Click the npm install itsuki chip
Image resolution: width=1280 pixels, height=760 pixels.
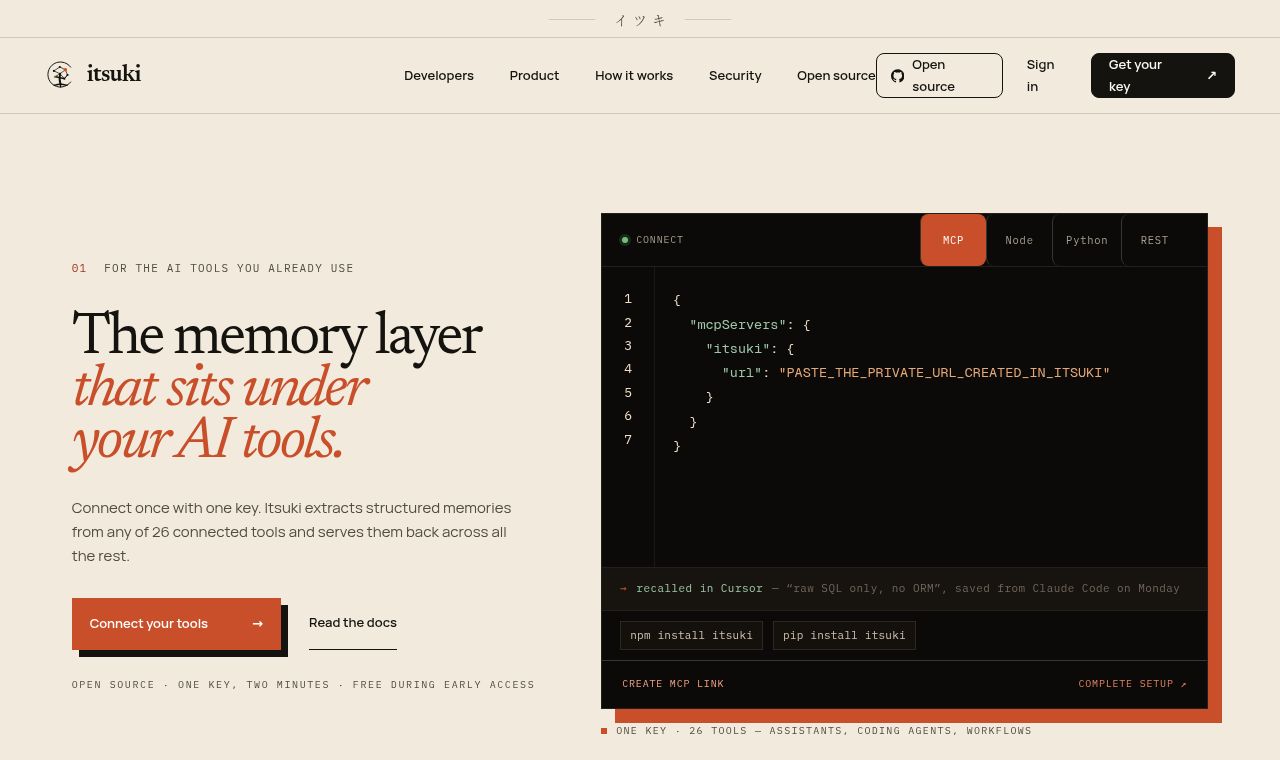tap(691, 636)
